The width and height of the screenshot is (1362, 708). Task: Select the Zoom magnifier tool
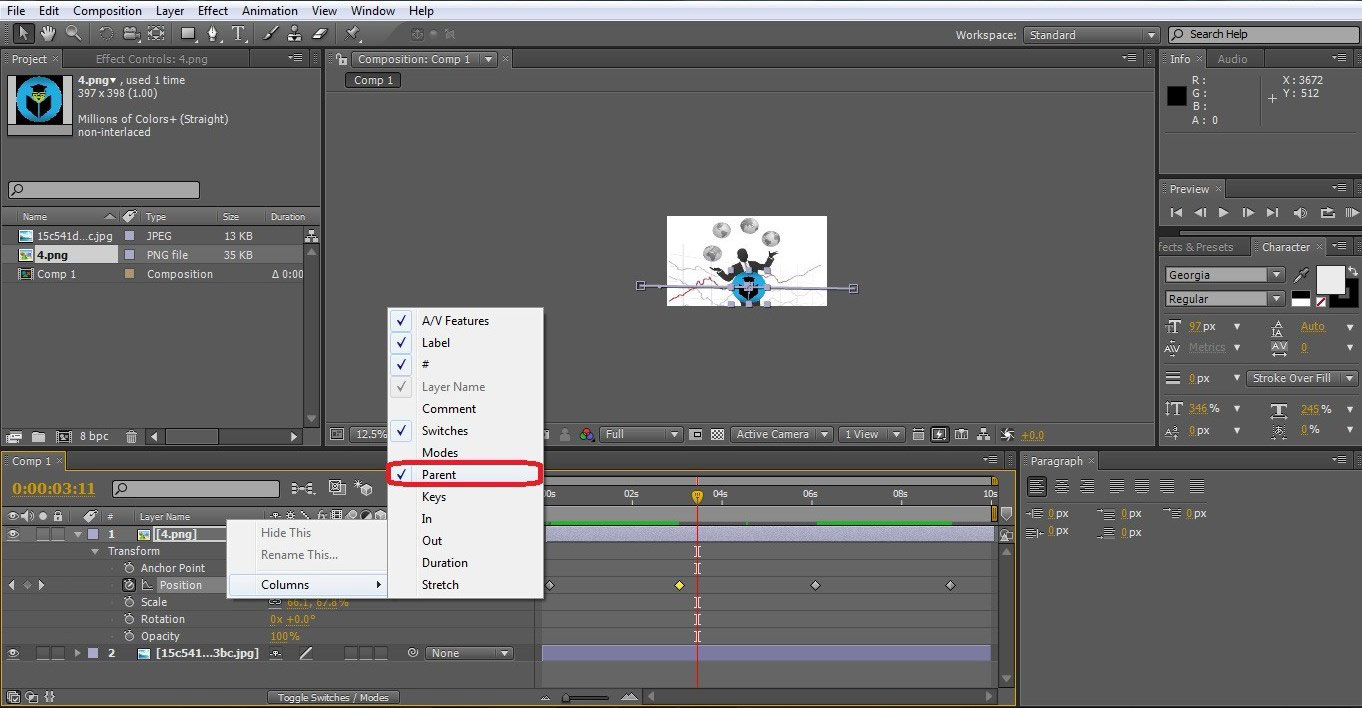73,34
